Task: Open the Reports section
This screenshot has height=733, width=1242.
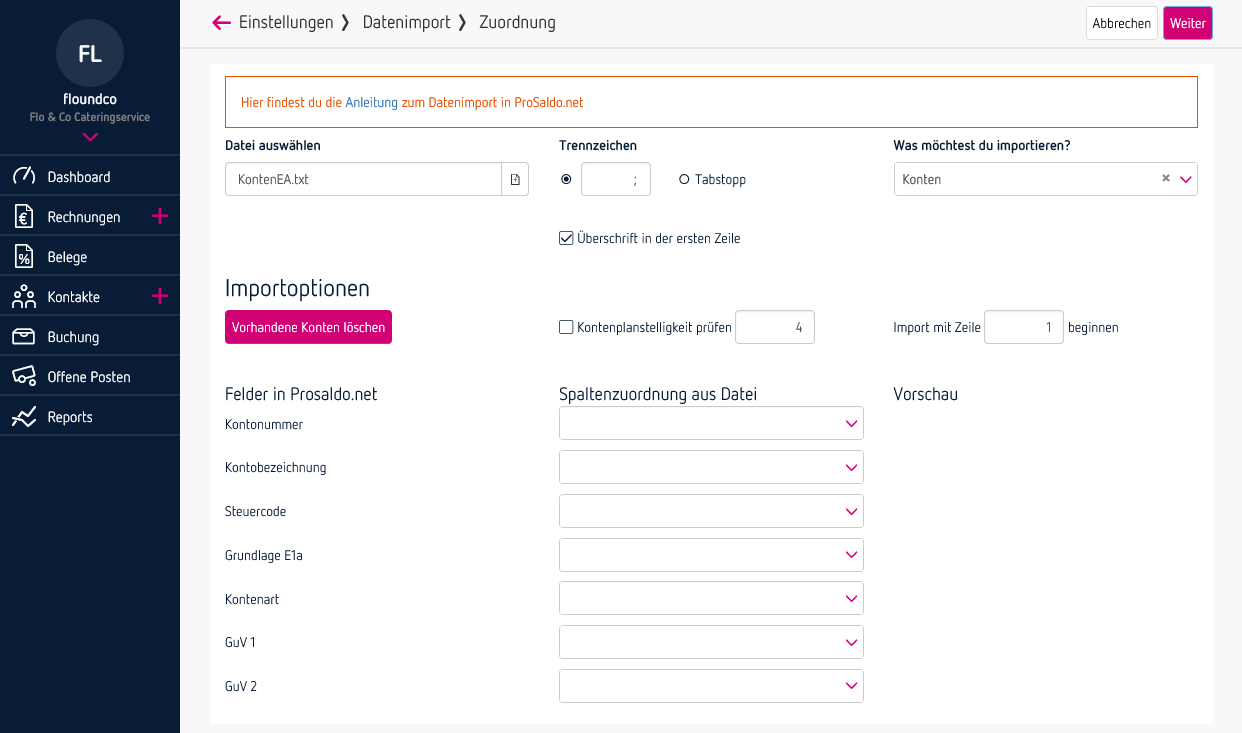Action: point(70,415)
